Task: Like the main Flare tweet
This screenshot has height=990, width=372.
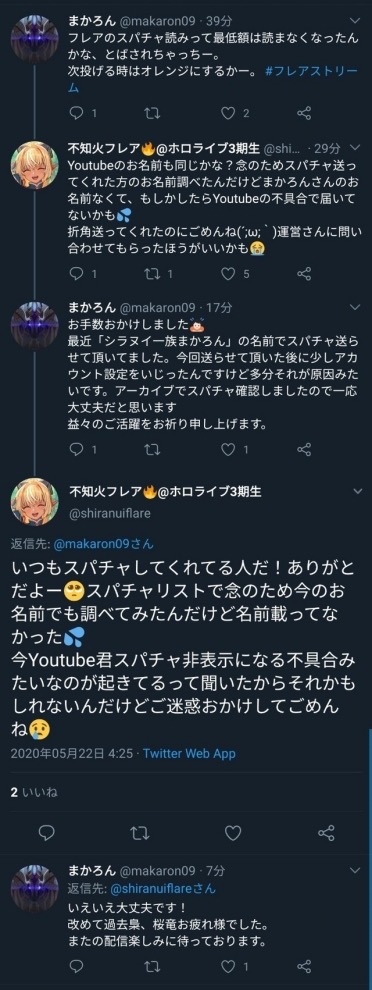Action: click(x=233, y=833)
